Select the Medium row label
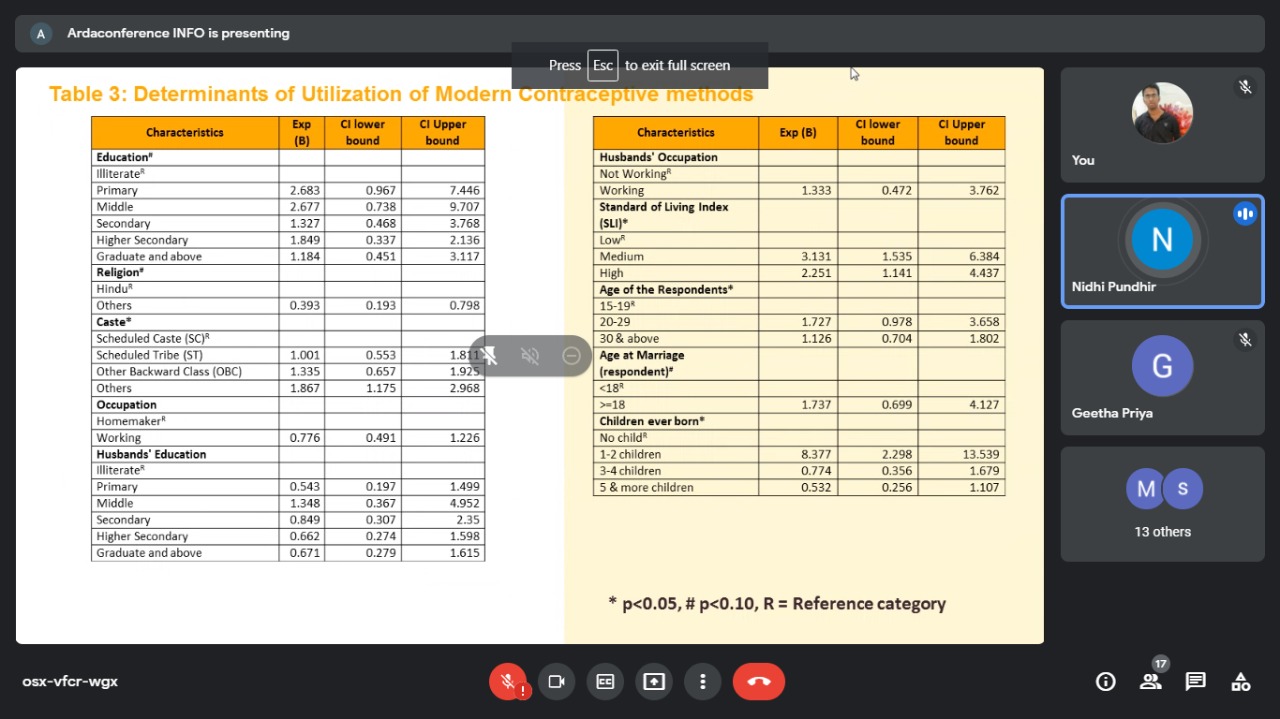This screenshot has height=719, width=1280. (x=620, y=256)
